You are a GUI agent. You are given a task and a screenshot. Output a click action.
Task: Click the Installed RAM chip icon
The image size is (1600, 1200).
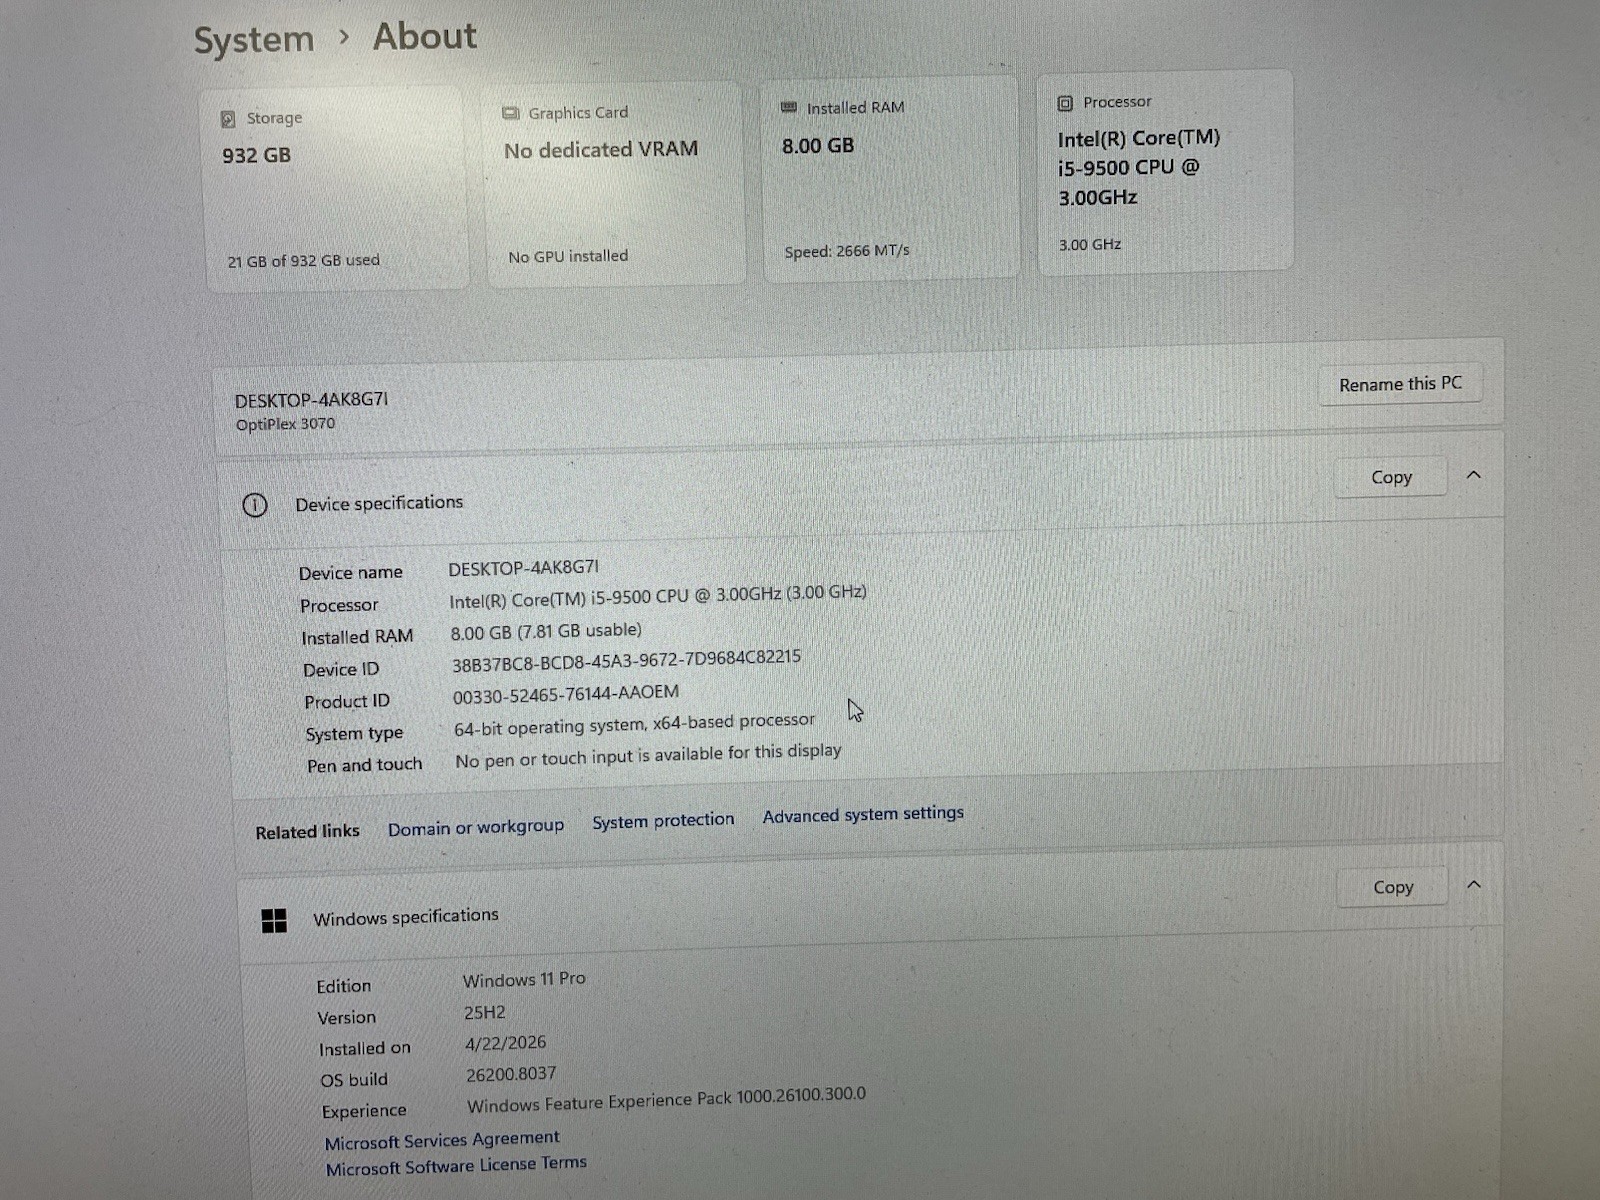(x=789, y=107)
